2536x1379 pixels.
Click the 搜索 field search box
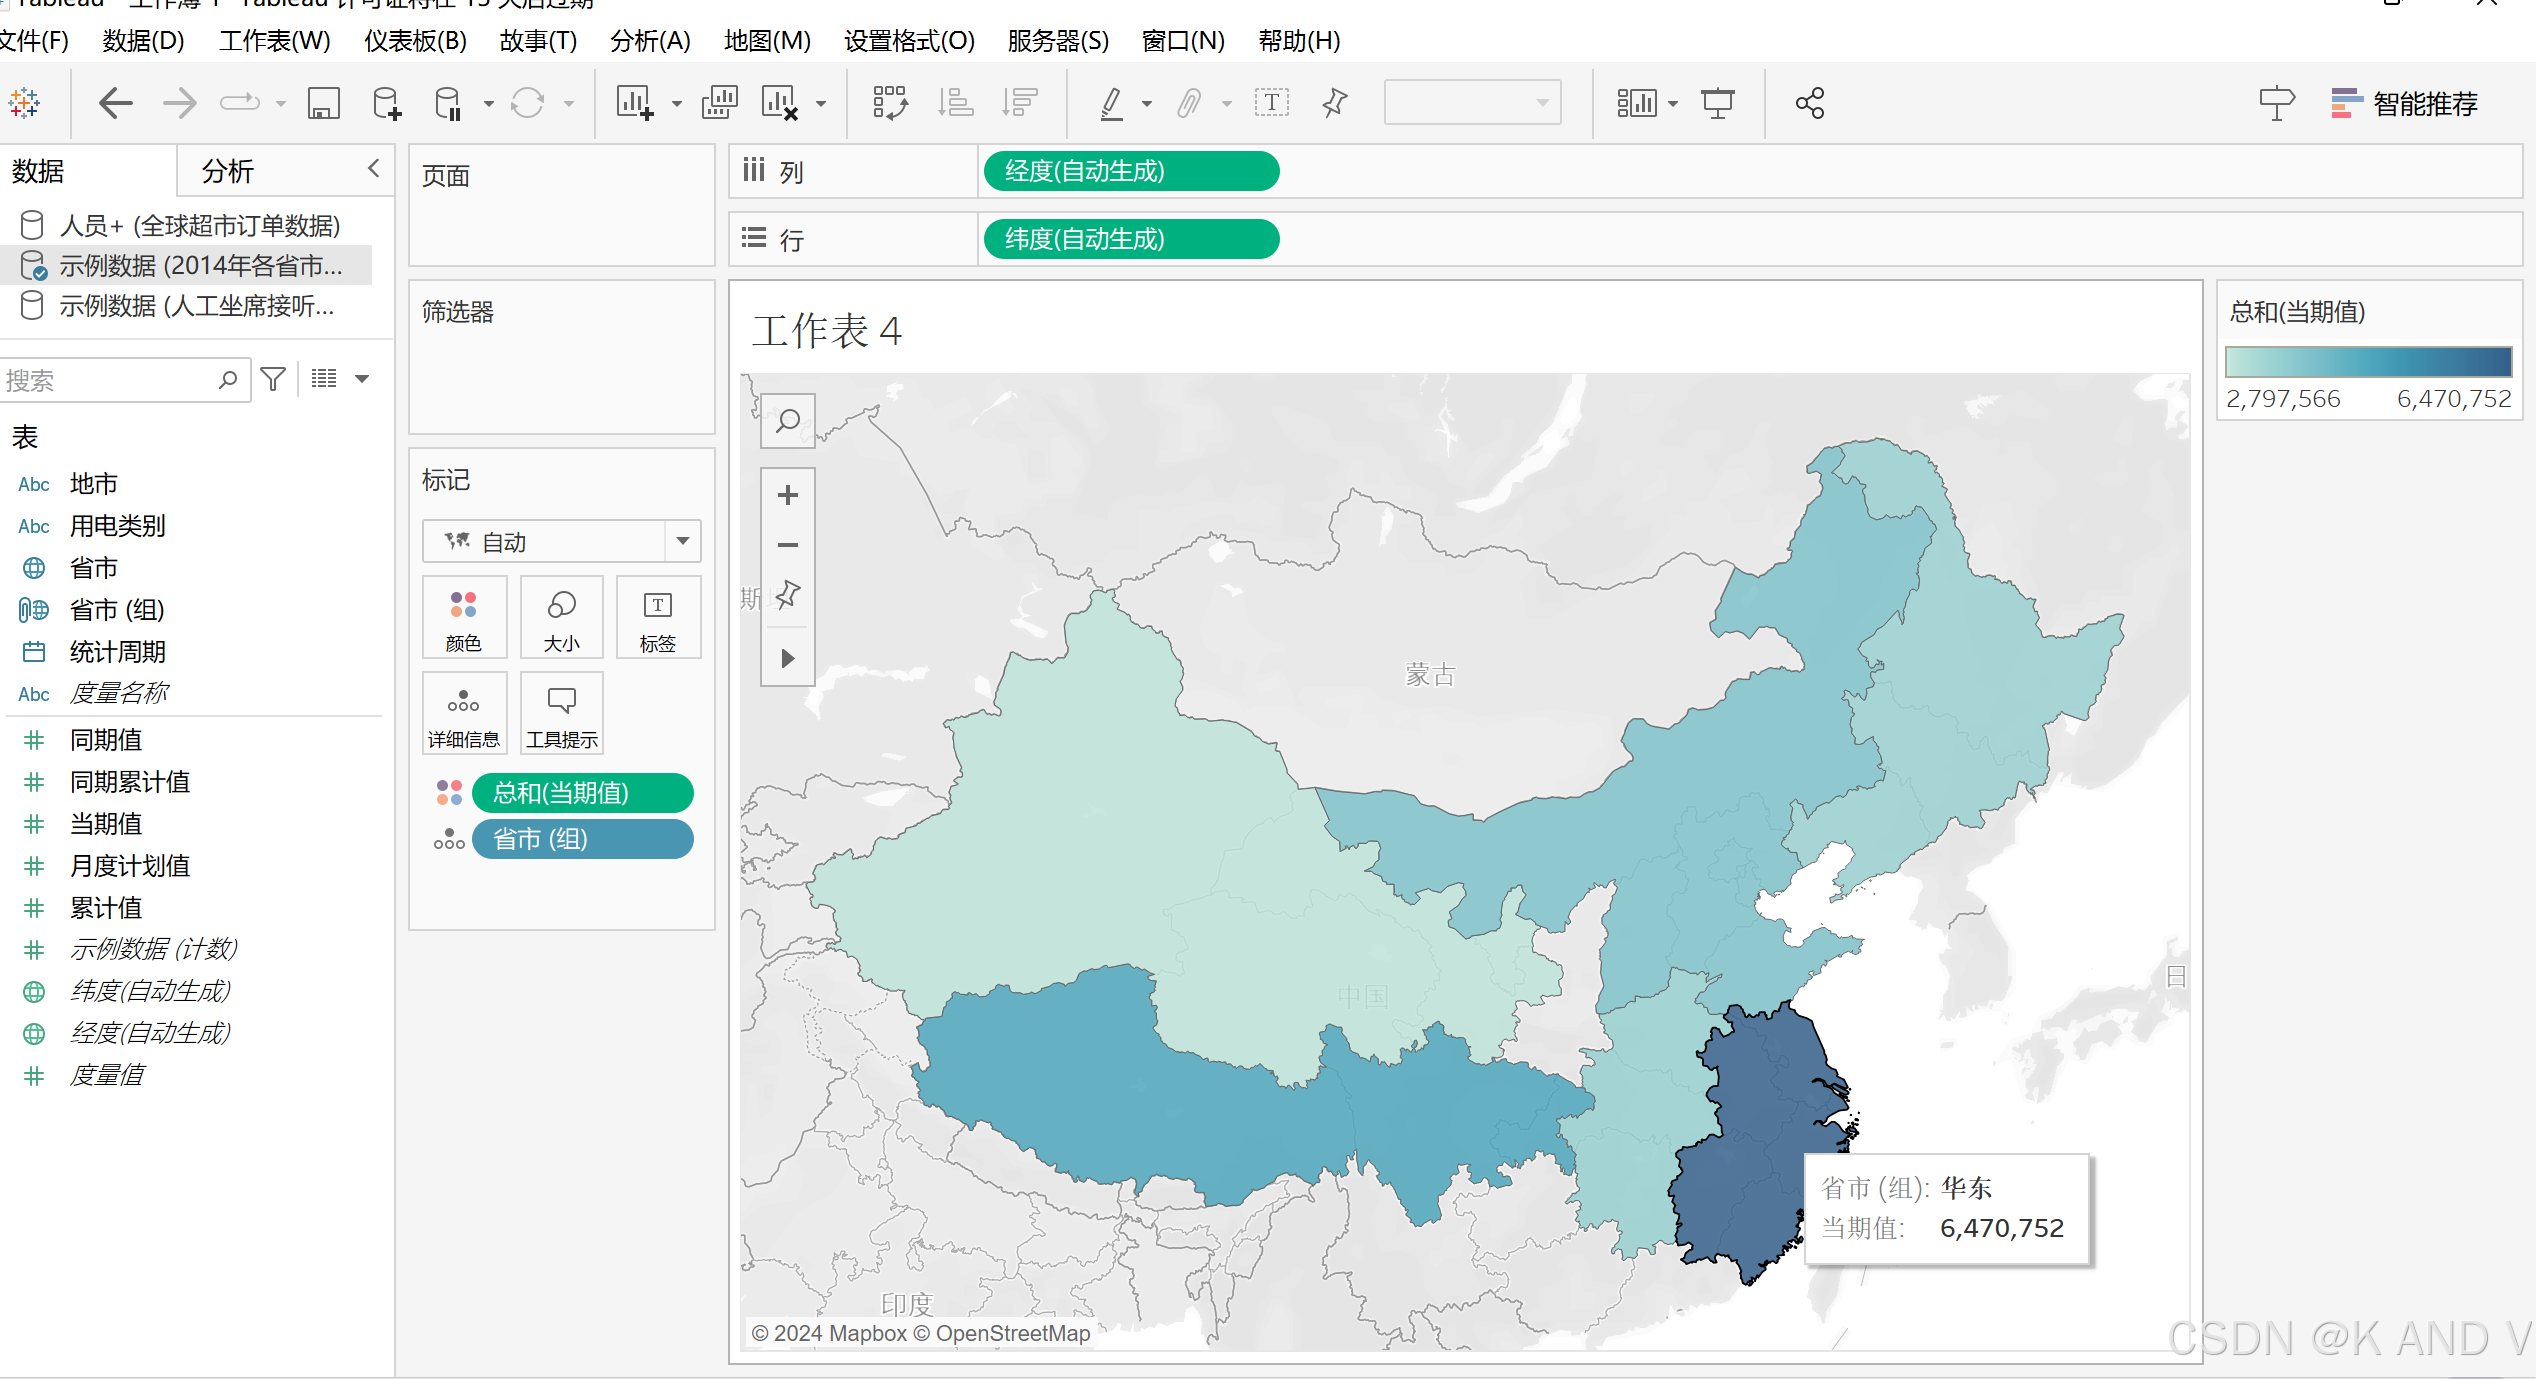click(x=110, y=380)
